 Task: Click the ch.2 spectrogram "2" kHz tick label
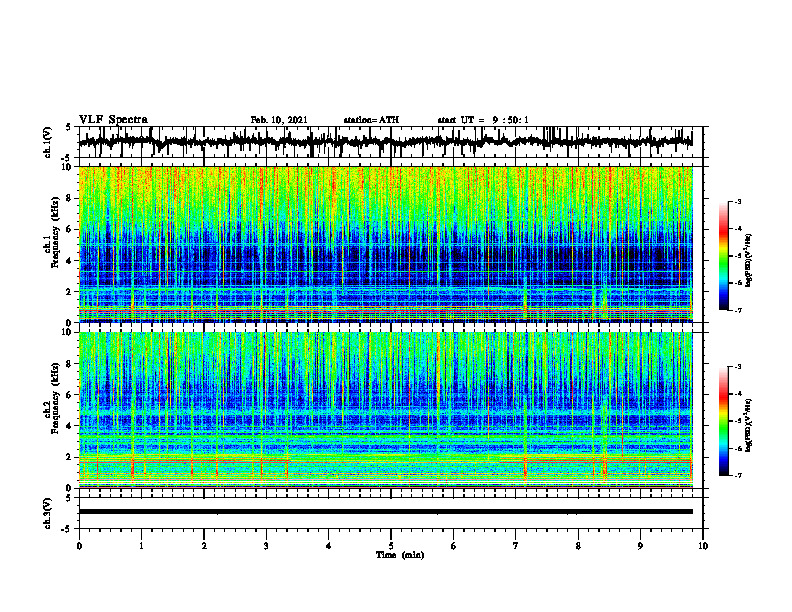[70, 457]
